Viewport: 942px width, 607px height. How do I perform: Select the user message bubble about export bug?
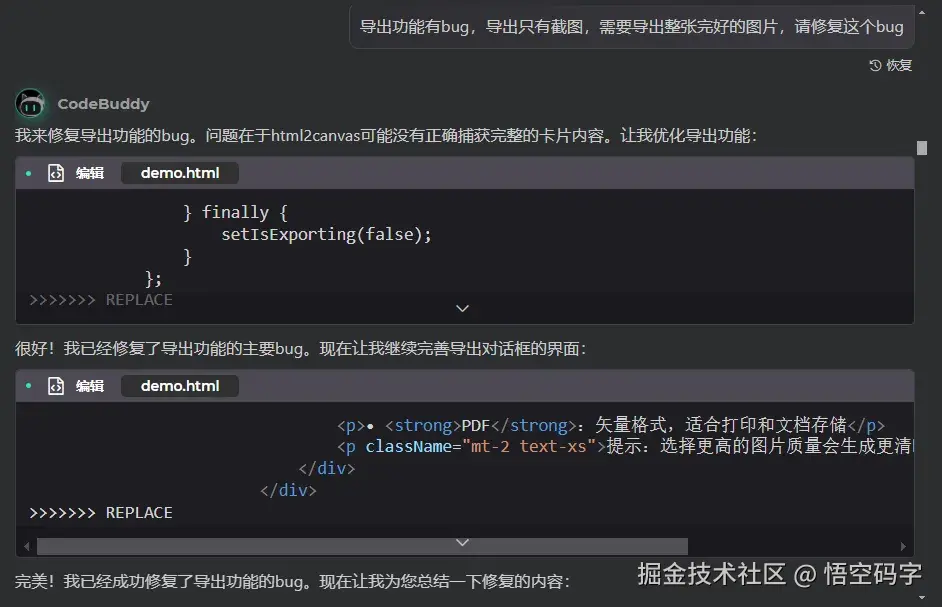click(x=630, y=27)
